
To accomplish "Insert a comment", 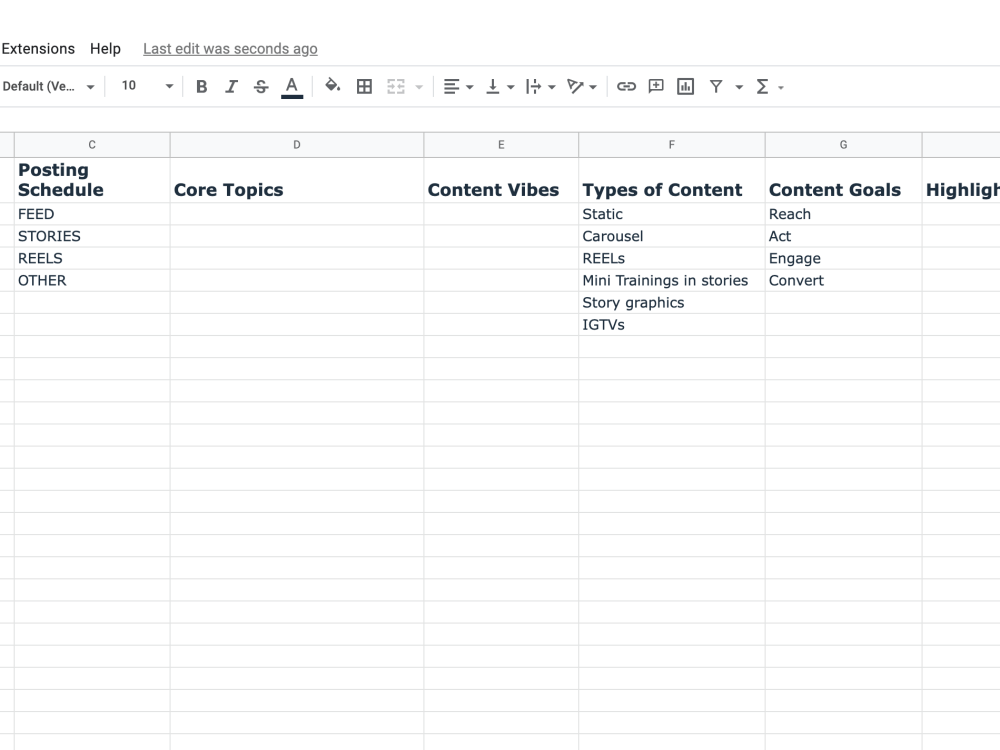I will (656, 86).
